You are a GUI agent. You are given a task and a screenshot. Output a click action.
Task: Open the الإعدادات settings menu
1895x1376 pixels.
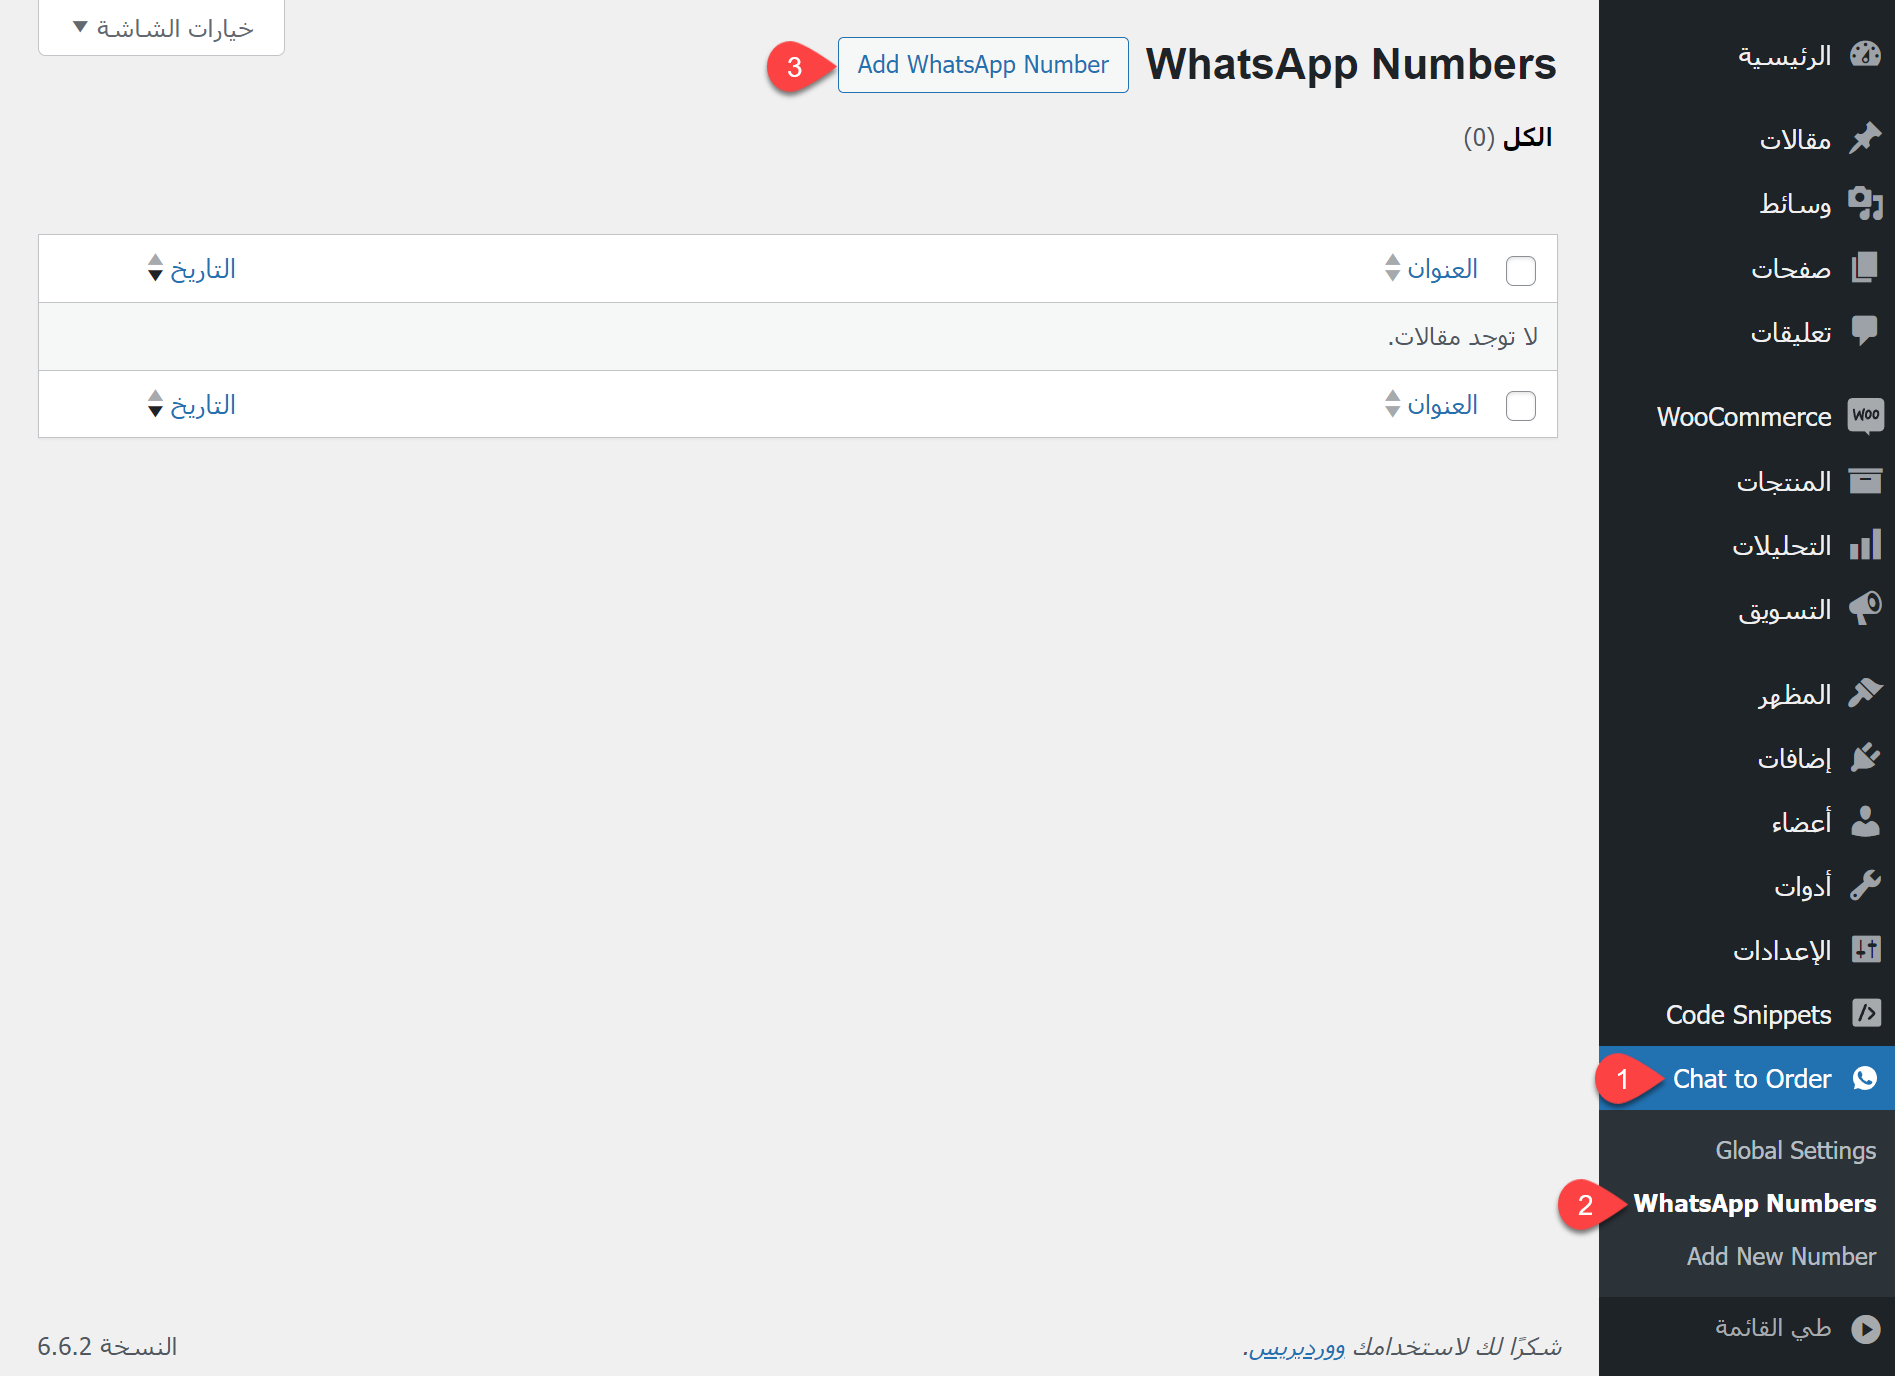(1747, 950)
